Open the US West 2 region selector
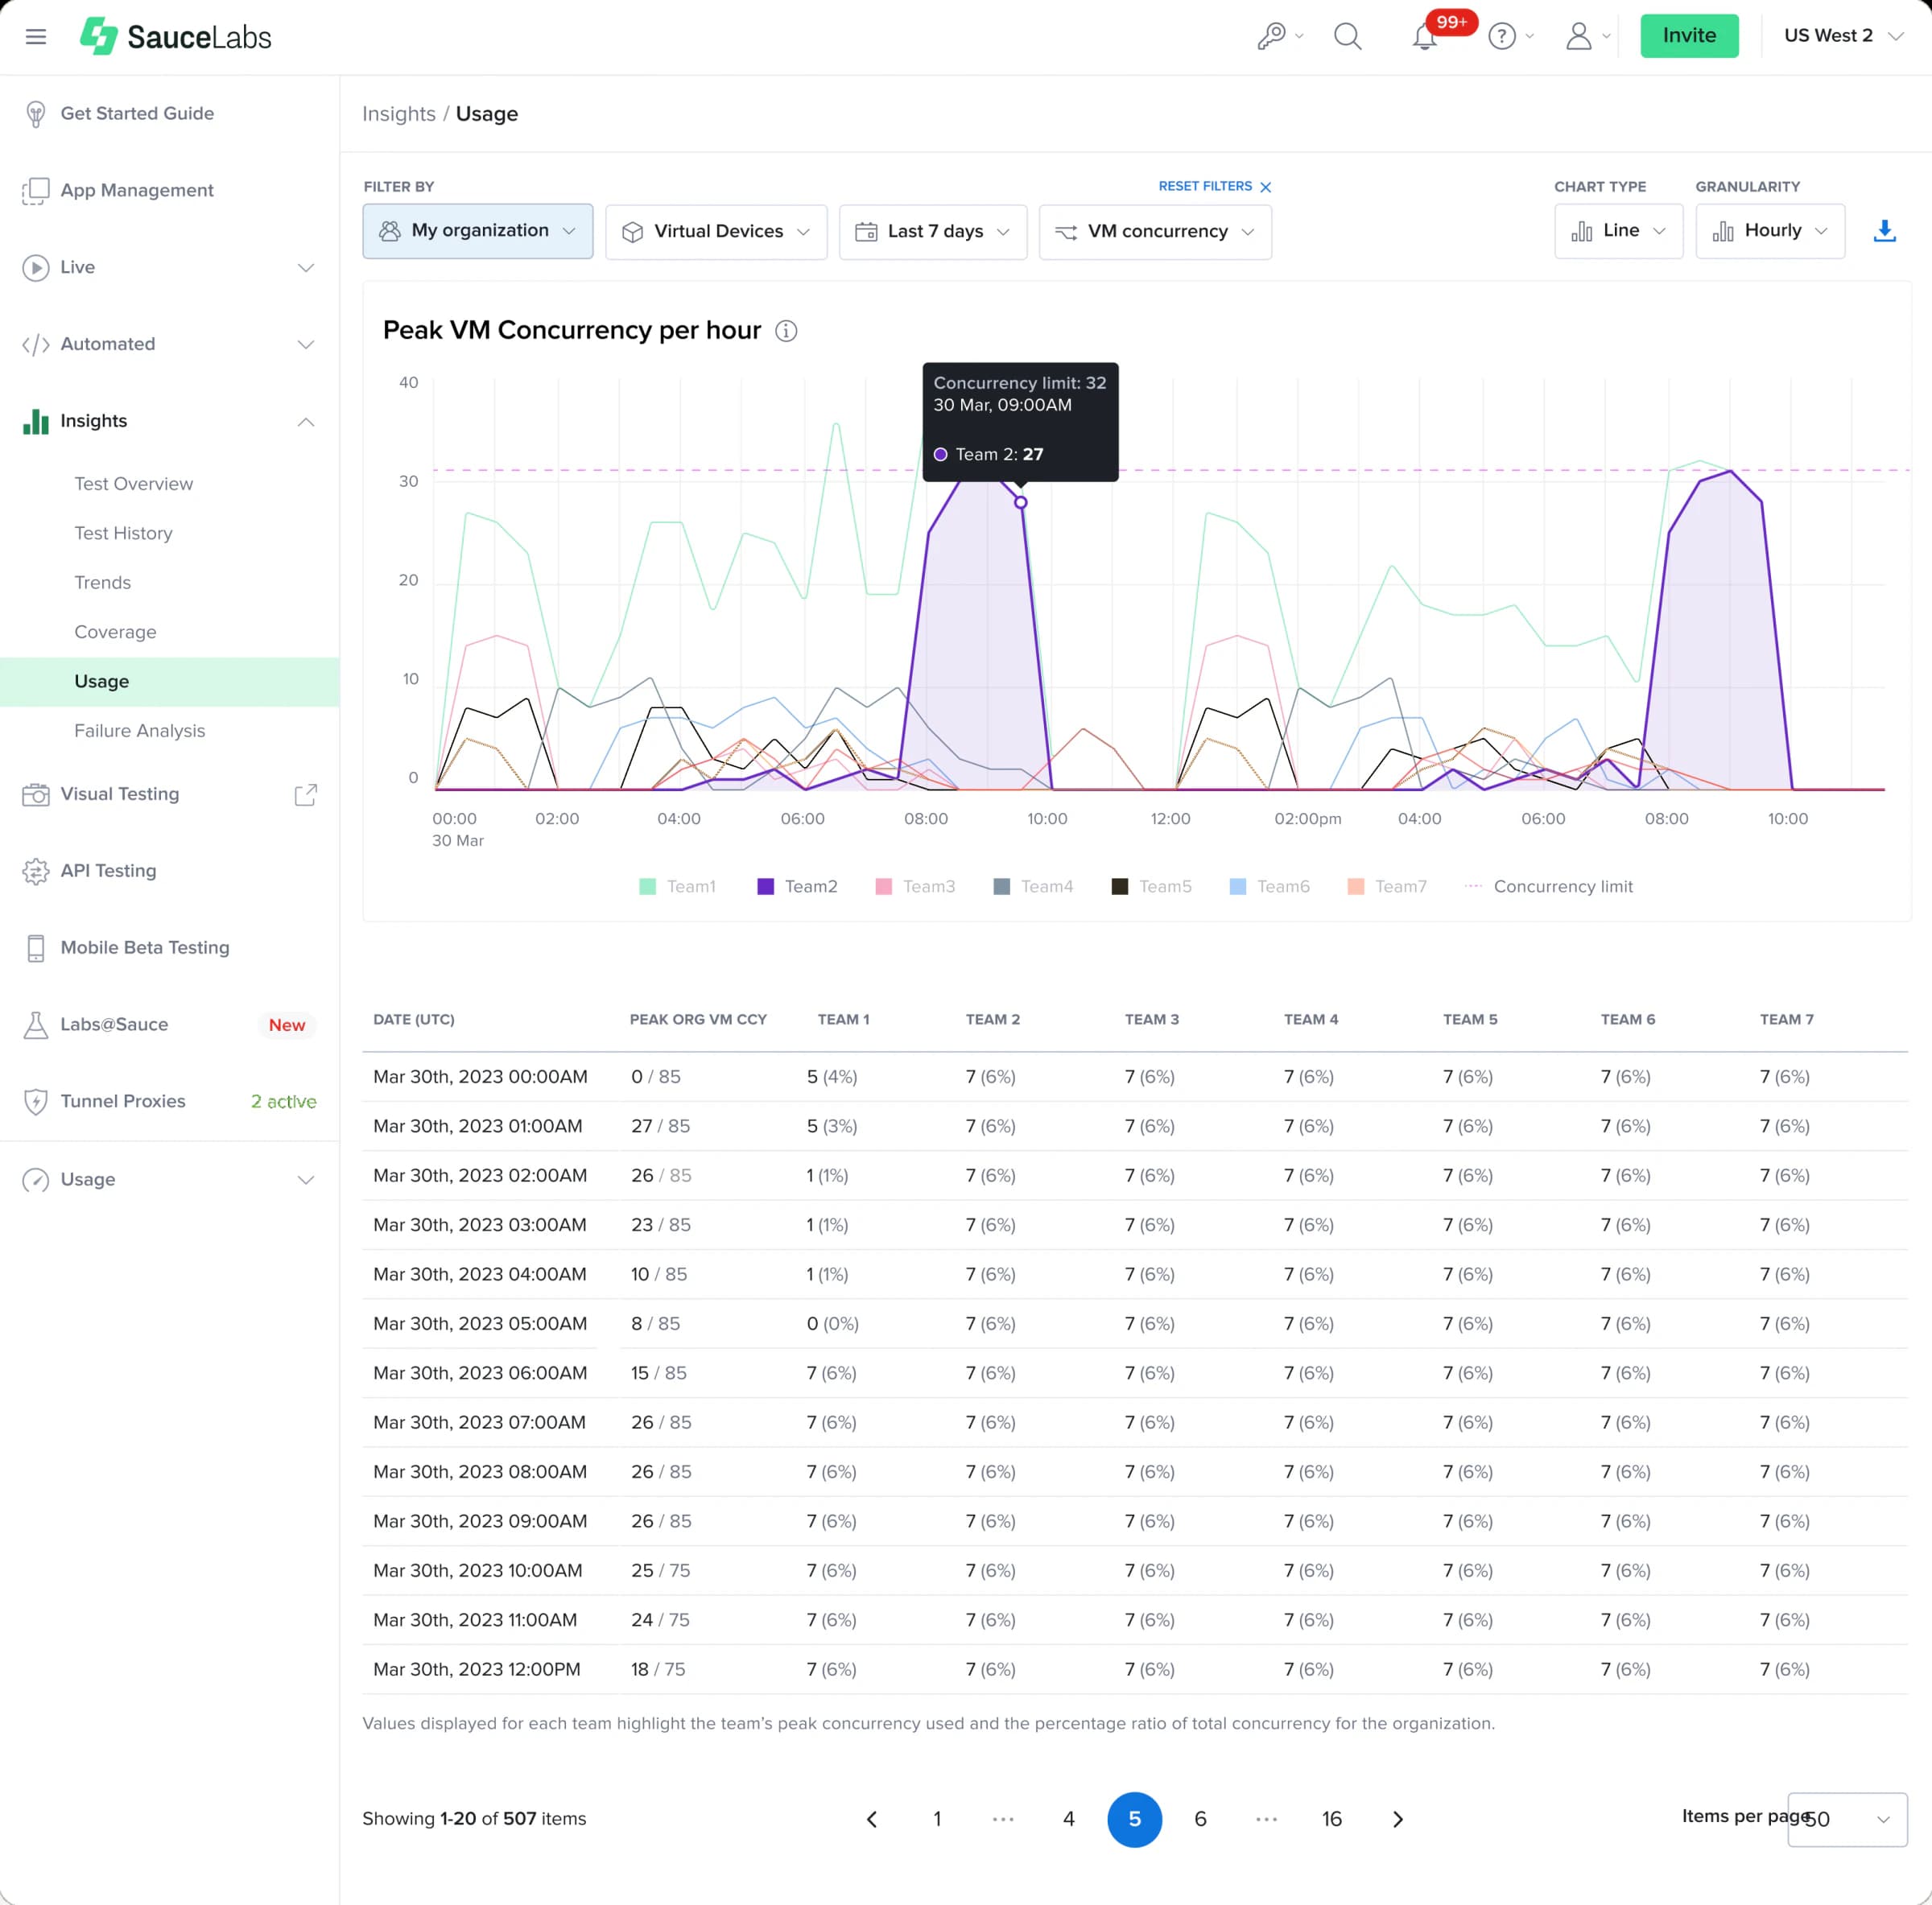 click(x=1843, y=36)
